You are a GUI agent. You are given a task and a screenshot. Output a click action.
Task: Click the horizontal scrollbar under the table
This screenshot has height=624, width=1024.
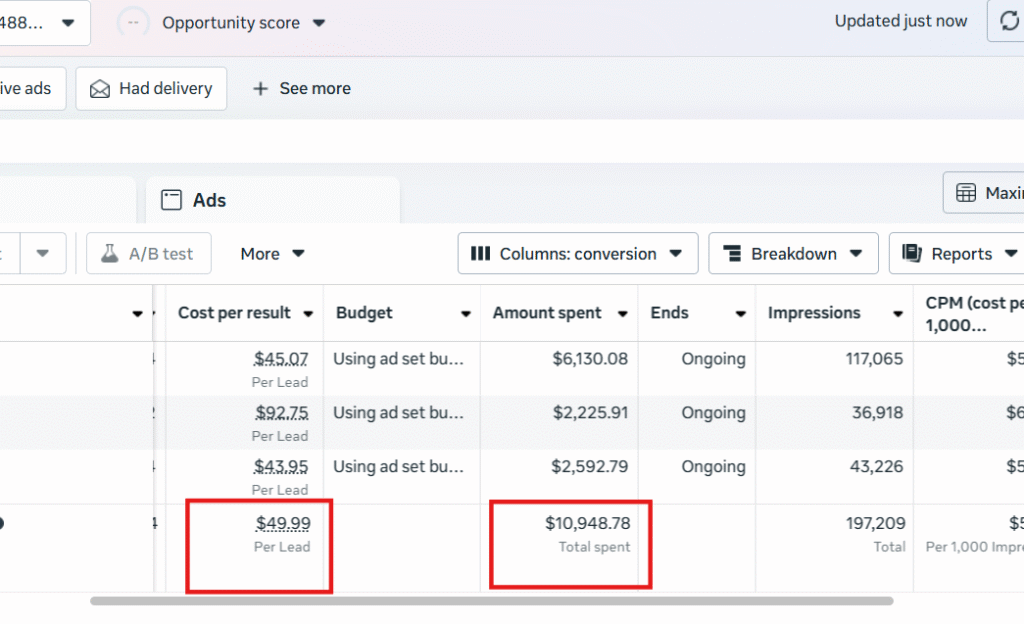point(490,601)
